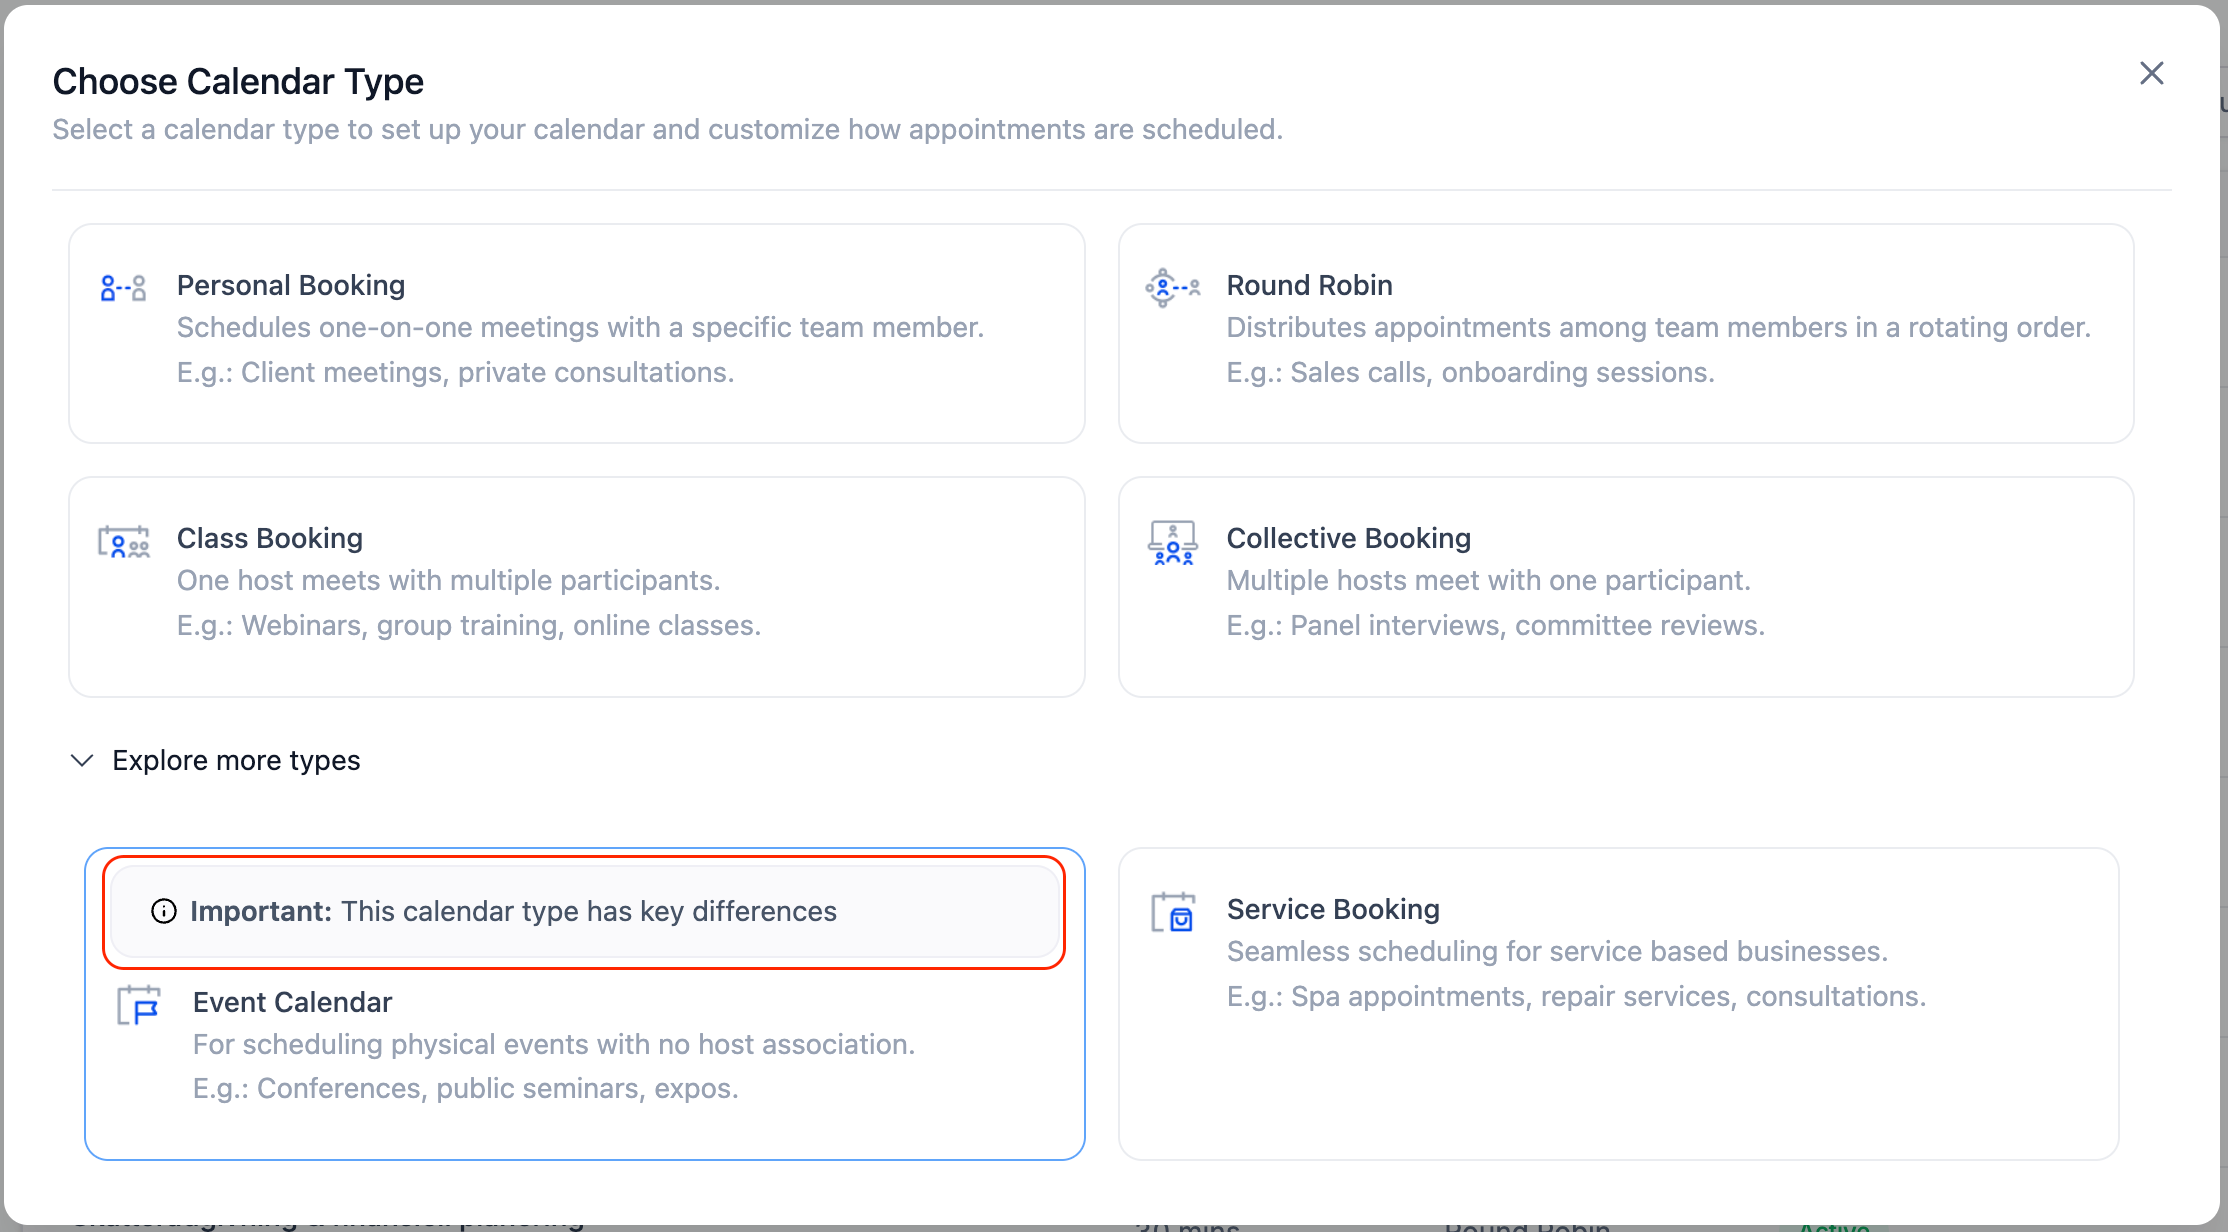
Task: Pick the Class Booking title
Action: pyautogui.click(x=270, y=539)
